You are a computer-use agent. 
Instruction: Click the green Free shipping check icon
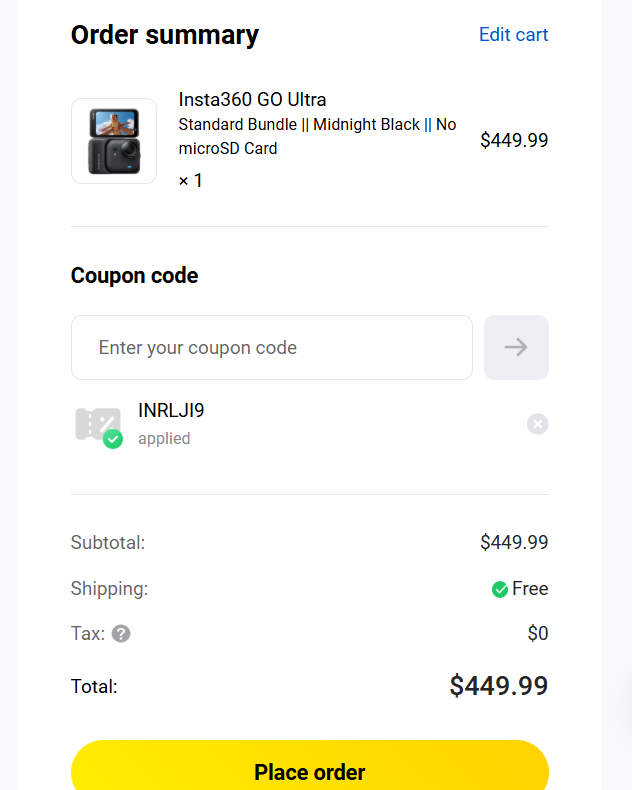(x=500, y=589)
